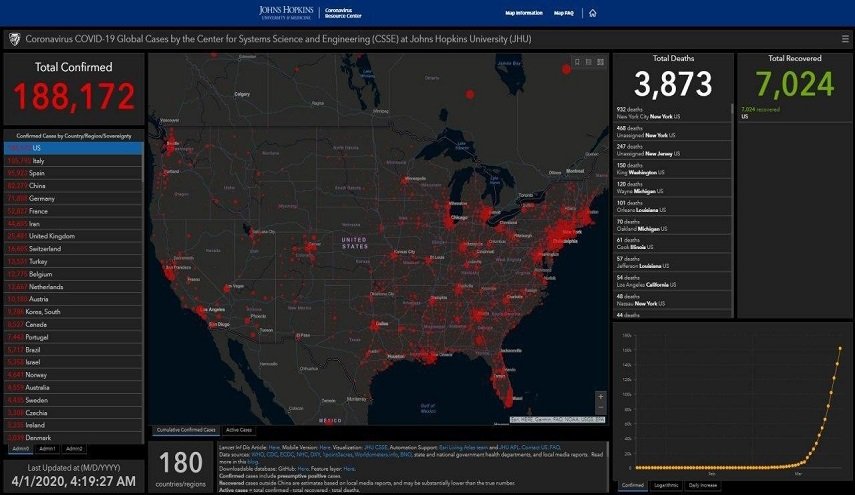Click the 54 deaths Los Angeles entry
855x495 pixels.
(672, 281)
